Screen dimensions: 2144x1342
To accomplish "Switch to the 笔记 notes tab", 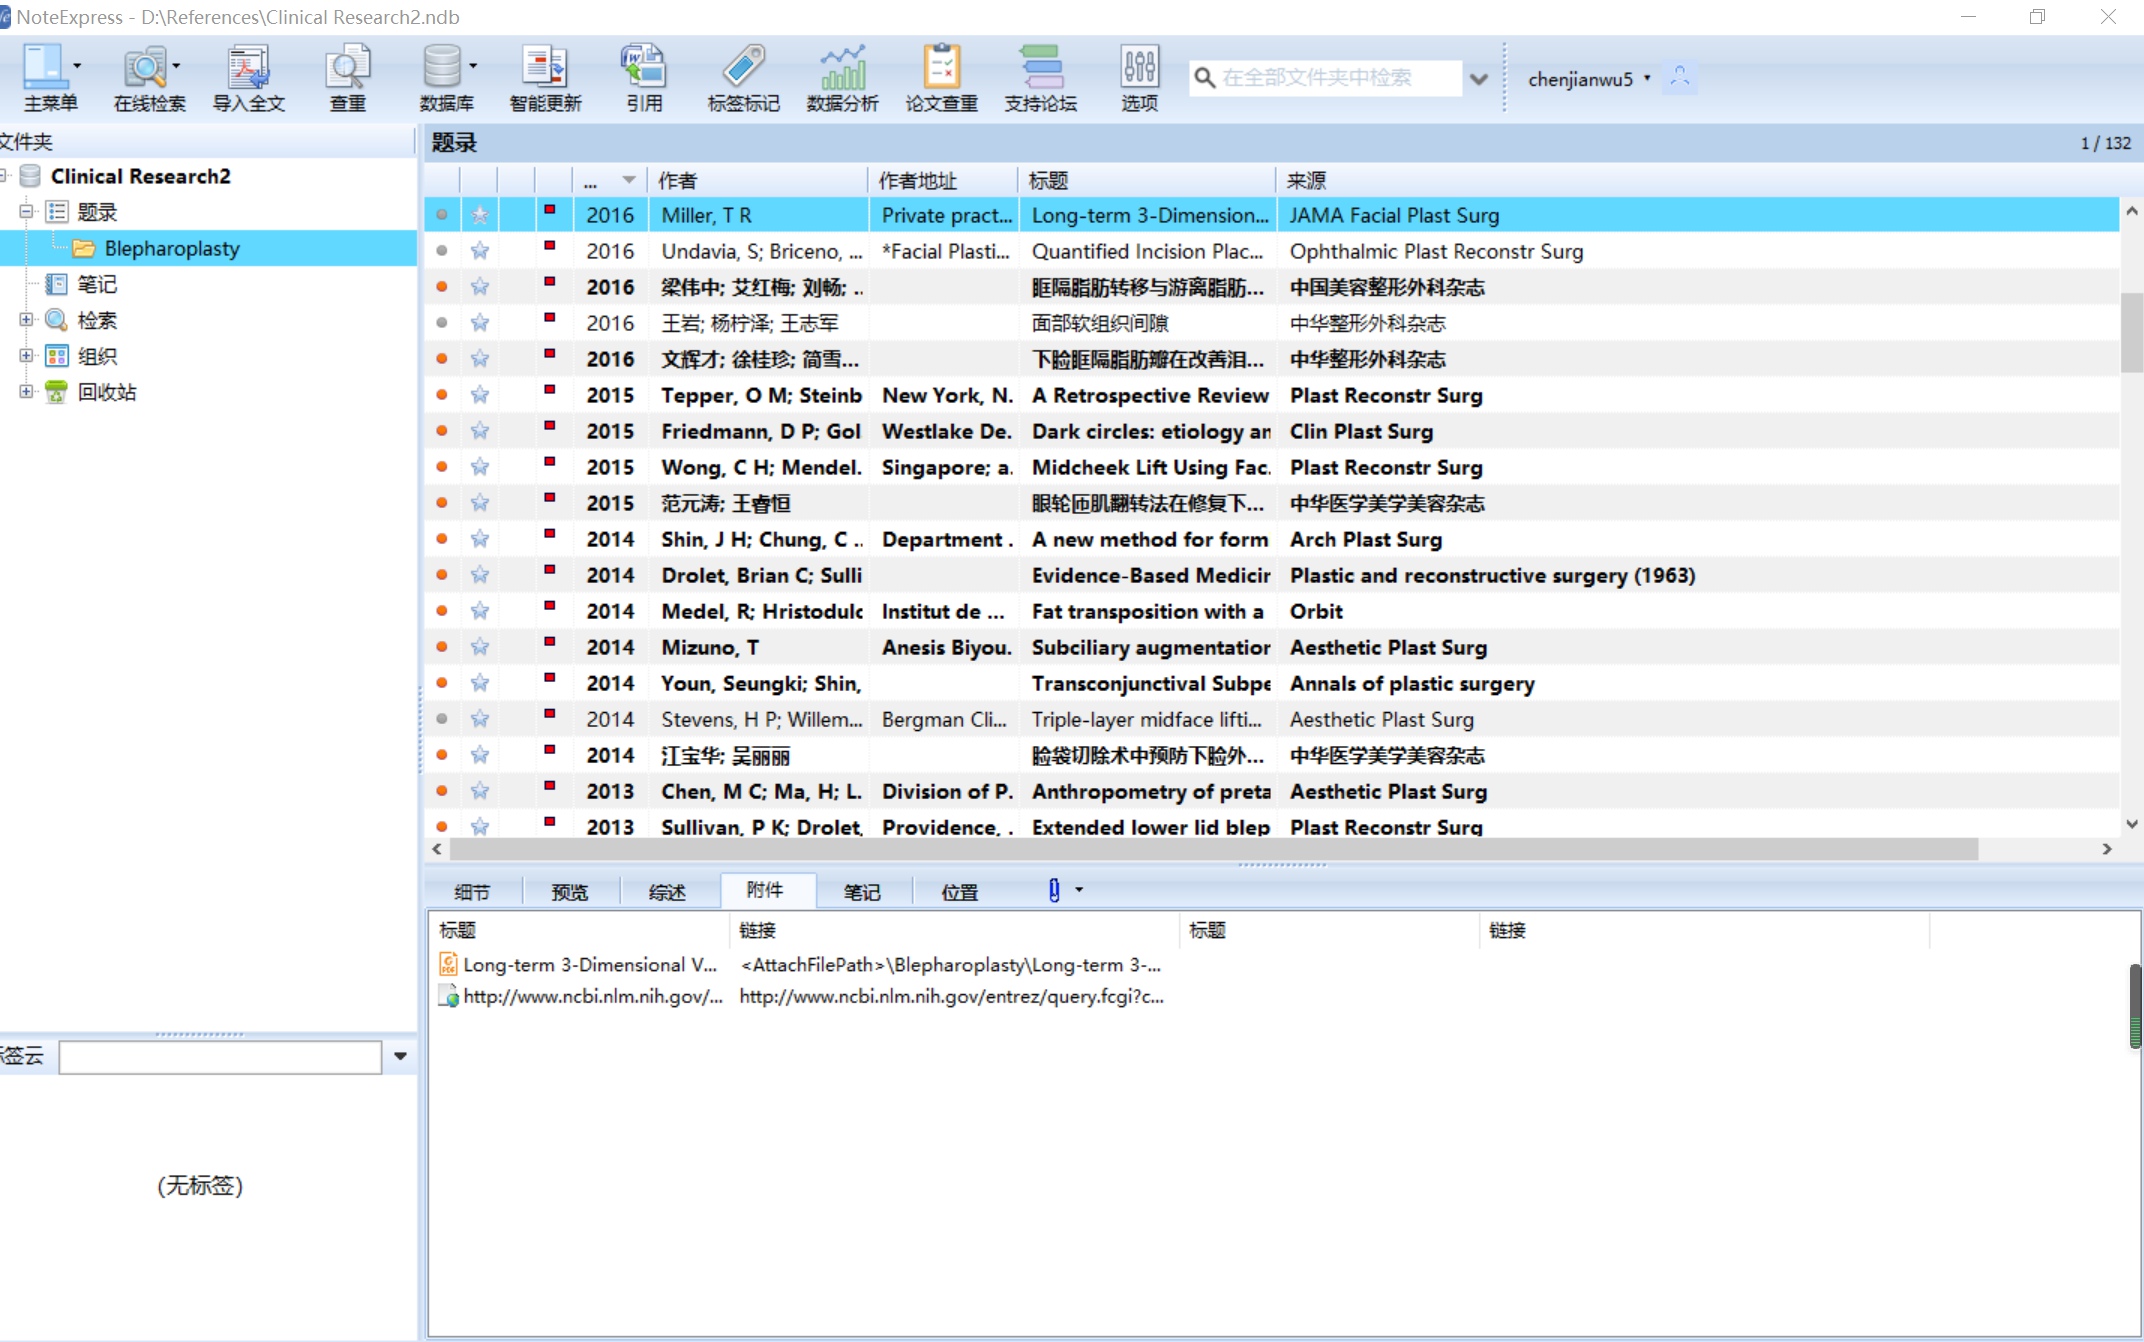I will click(862, 892).
